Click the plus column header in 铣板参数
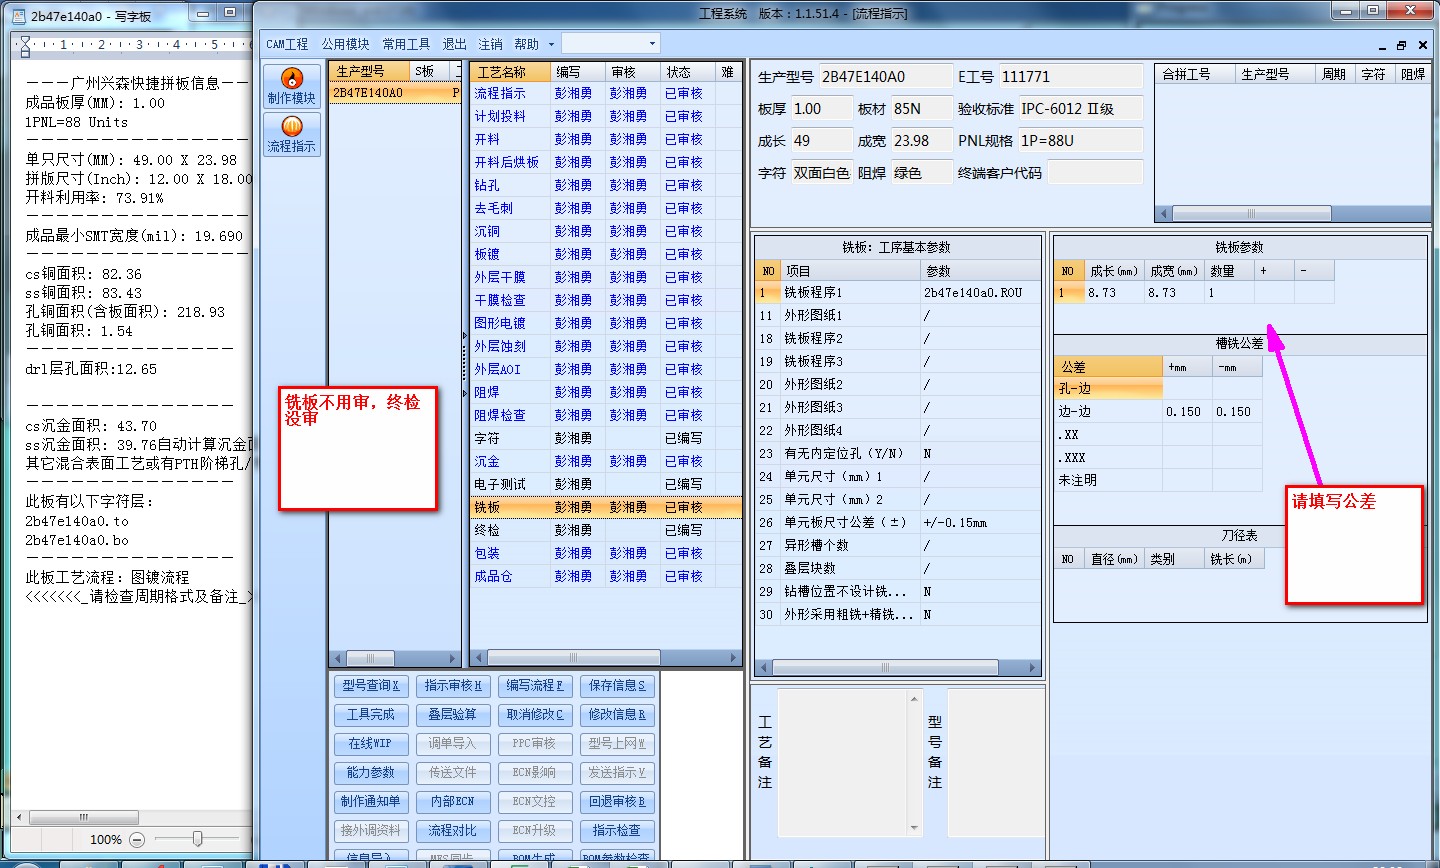 click(x=1274, y=271)
